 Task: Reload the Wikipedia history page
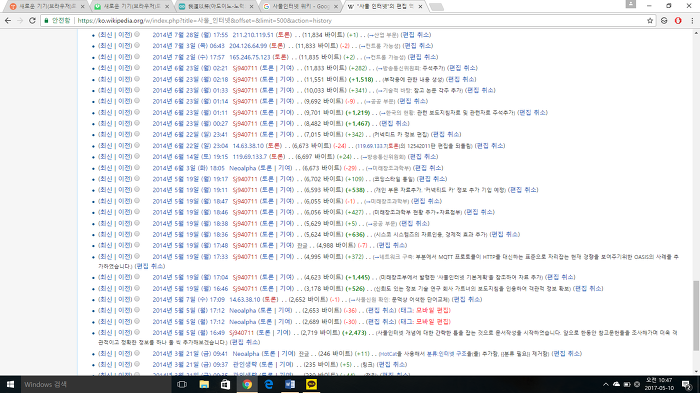click(x=32, y=21)
